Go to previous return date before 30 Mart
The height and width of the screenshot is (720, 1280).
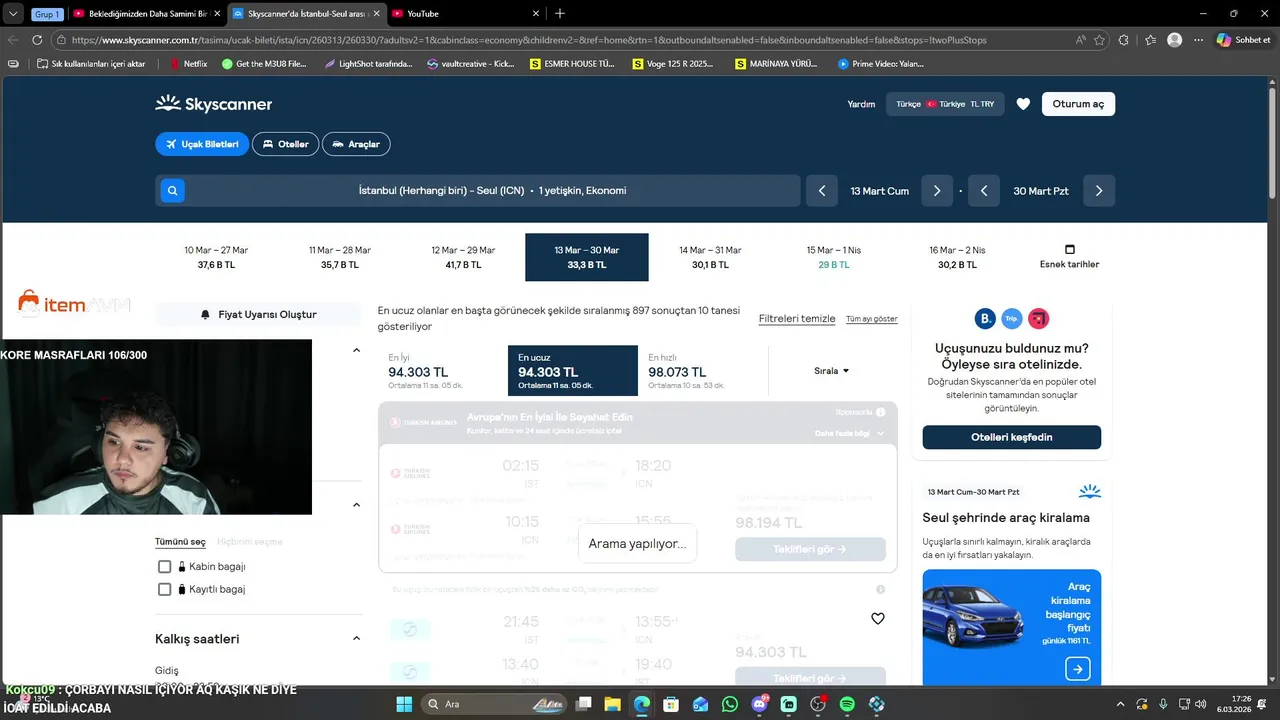pos(984,191)
